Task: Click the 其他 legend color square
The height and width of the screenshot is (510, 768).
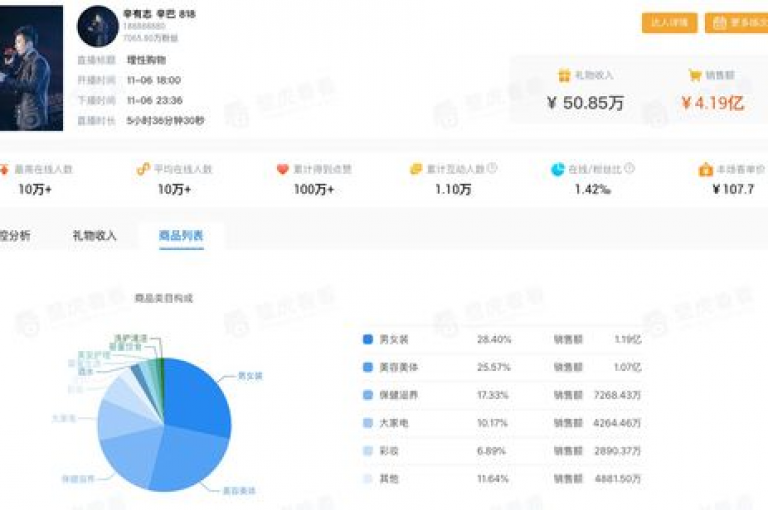Action: (368, 479)
